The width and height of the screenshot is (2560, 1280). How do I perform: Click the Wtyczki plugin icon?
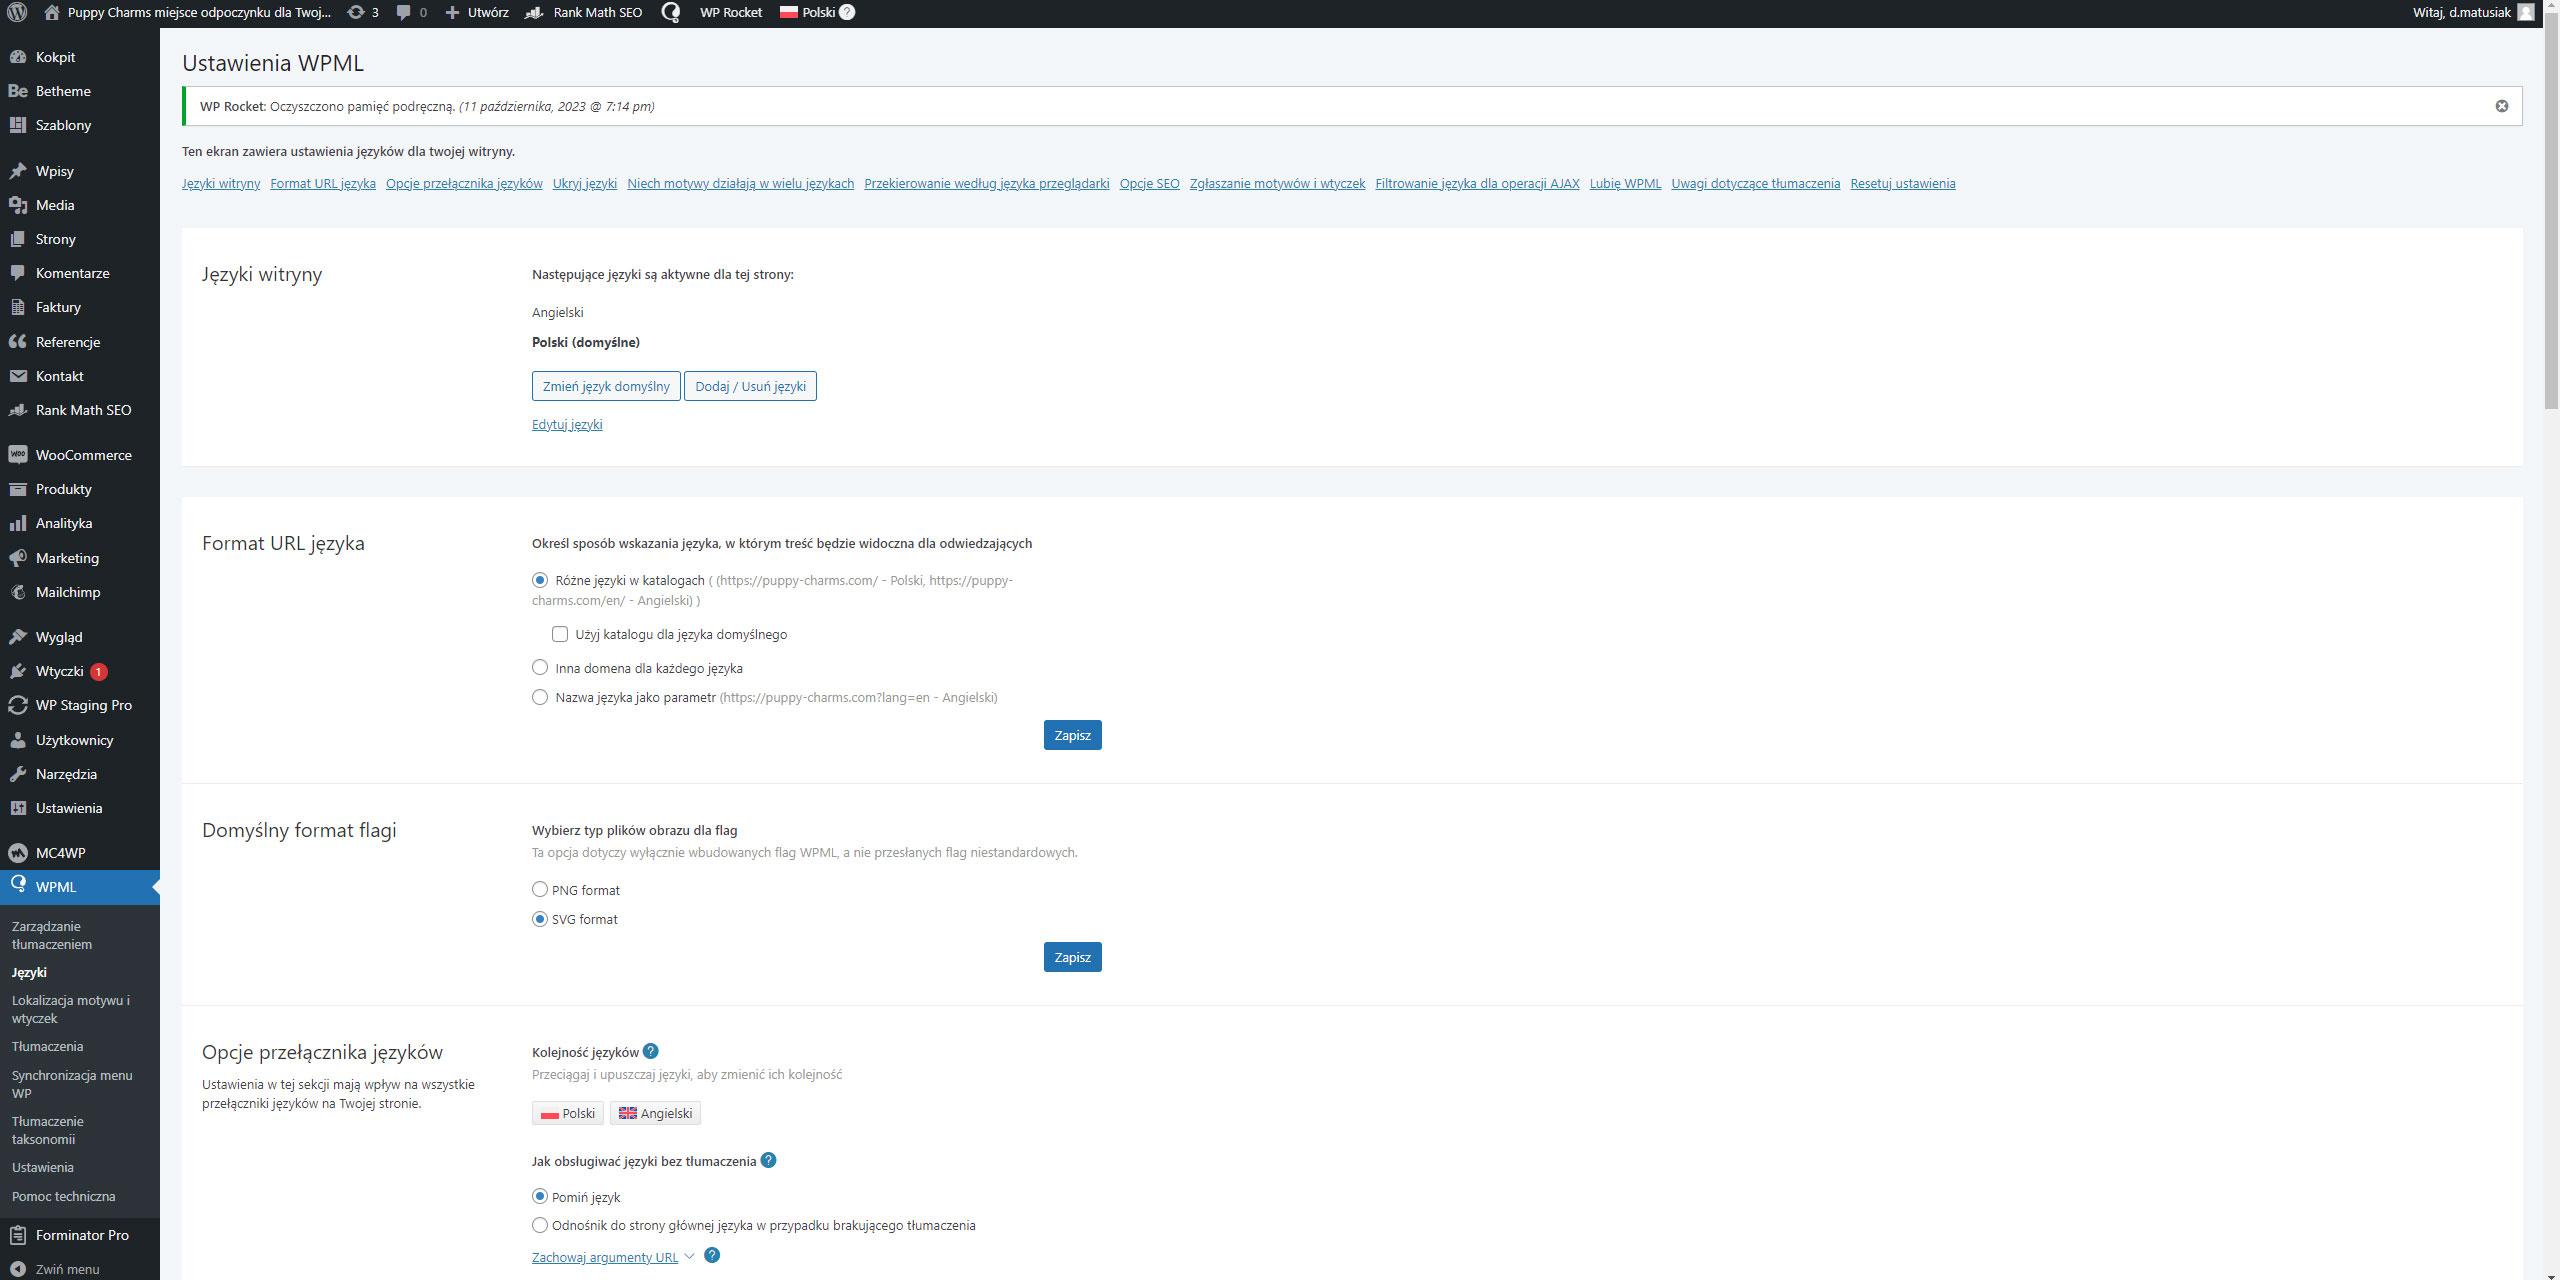(x=17, y=671)
